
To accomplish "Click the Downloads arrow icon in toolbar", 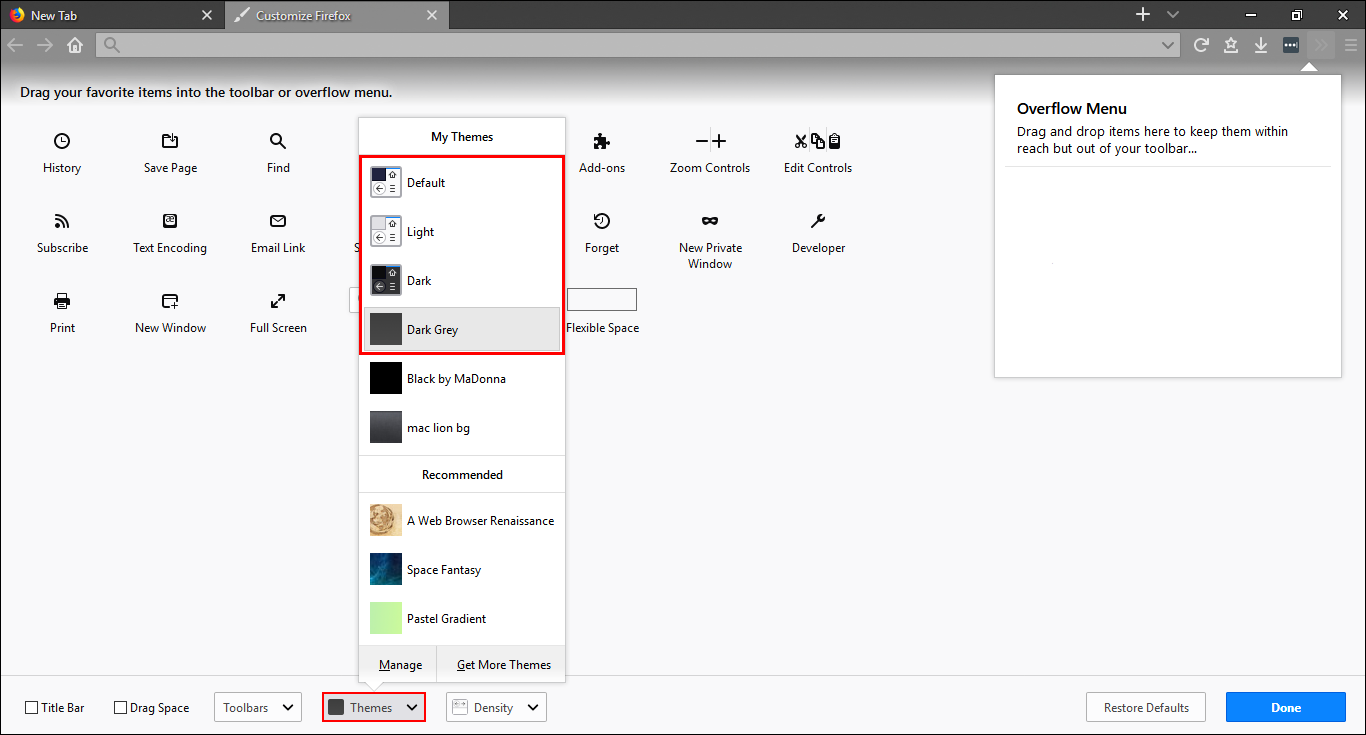I will click(1261, 45).
